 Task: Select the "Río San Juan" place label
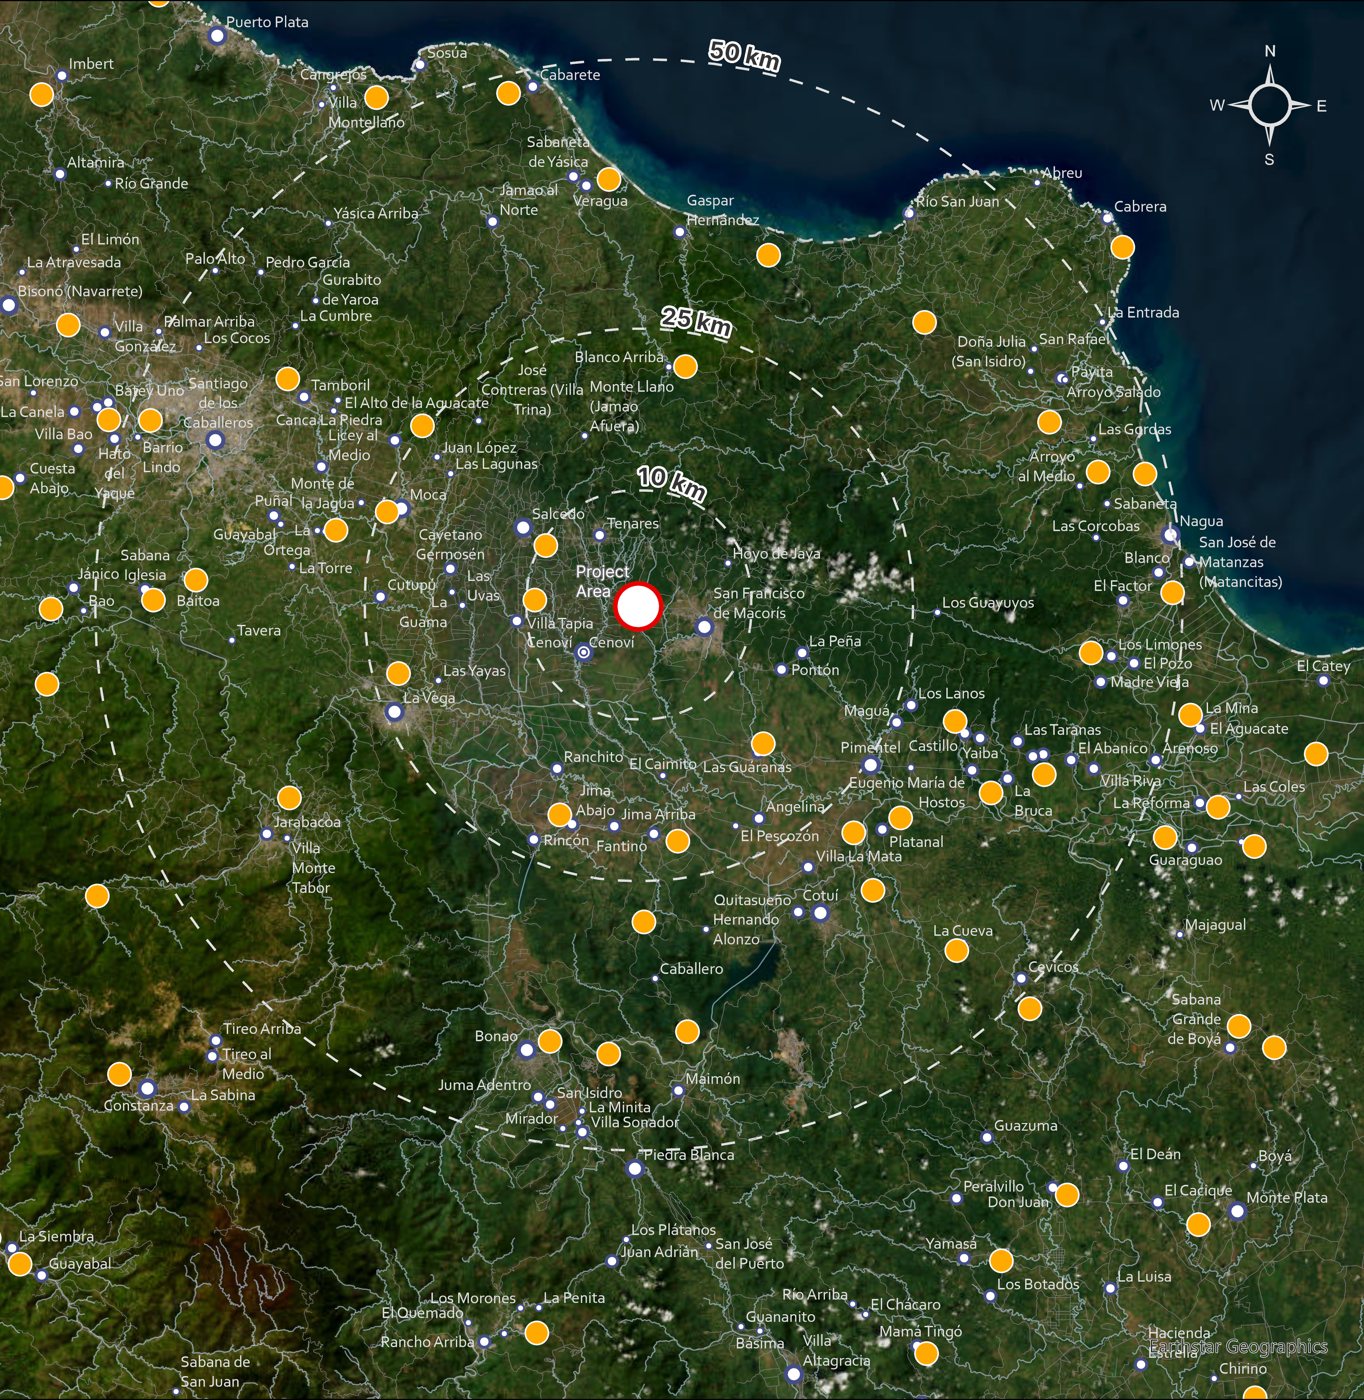coord(957,201)
